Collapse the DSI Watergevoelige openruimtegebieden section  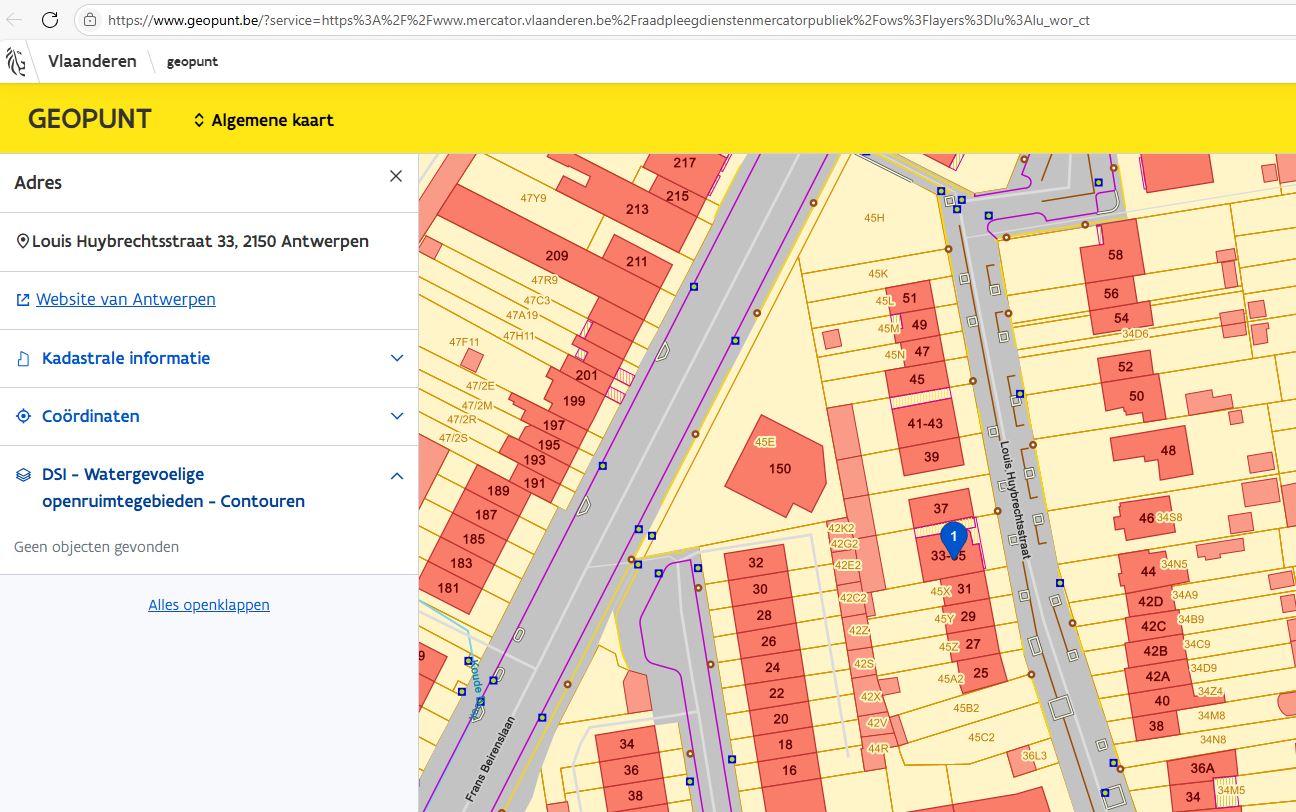[396, 476]
